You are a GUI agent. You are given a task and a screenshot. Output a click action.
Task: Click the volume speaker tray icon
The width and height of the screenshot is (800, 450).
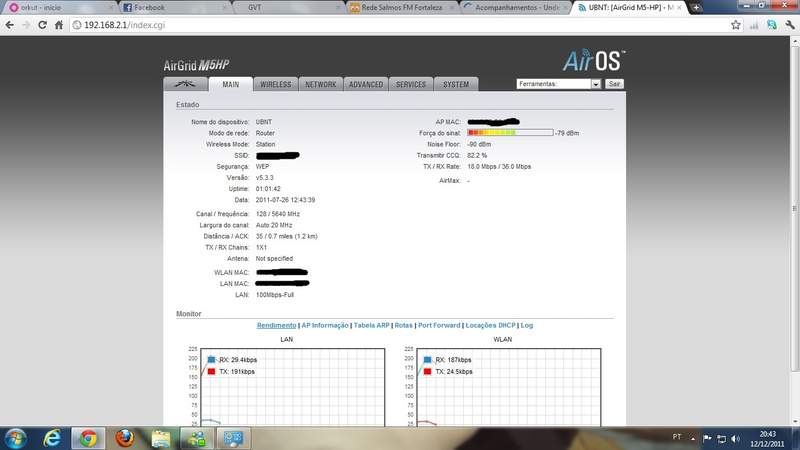point(735,438)
